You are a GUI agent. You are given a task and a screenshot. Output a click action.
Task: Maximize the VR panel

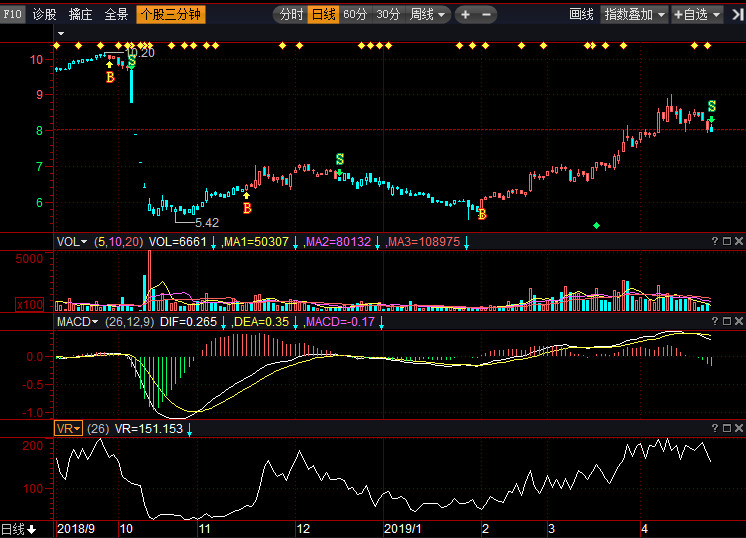pyautogui.click(x=726, y=428)
